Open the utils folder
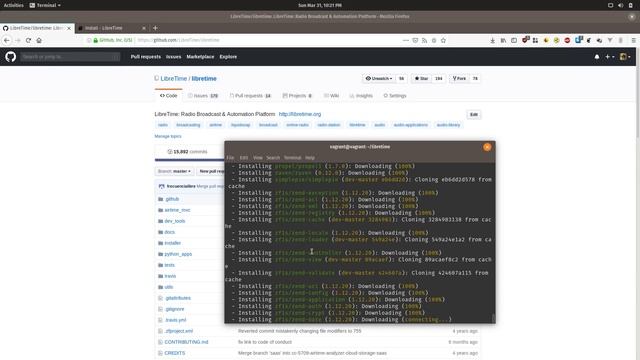This screenshot has width=640, height=360. pos(169,287)
